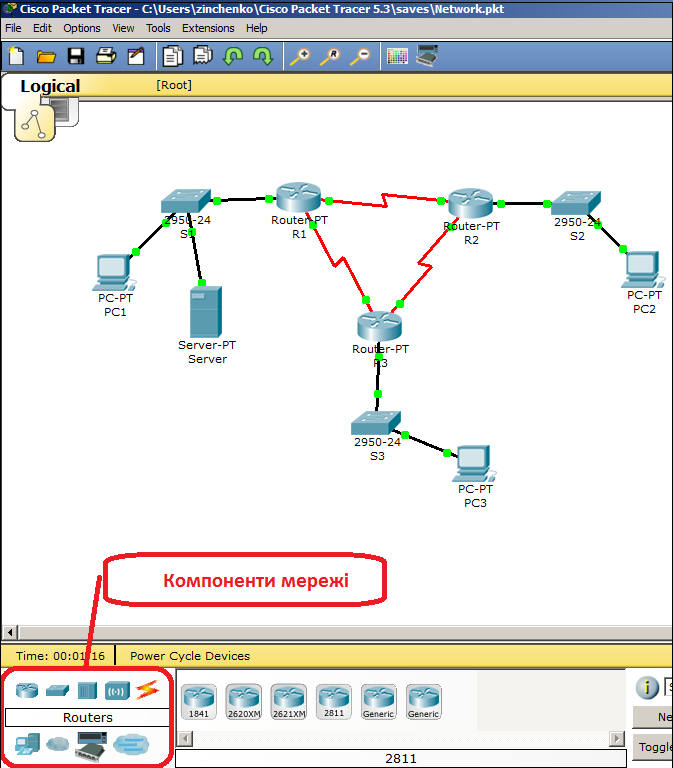Screen dimensions: 673x768
Task: Open the View menu
Action: pos(123,28)
